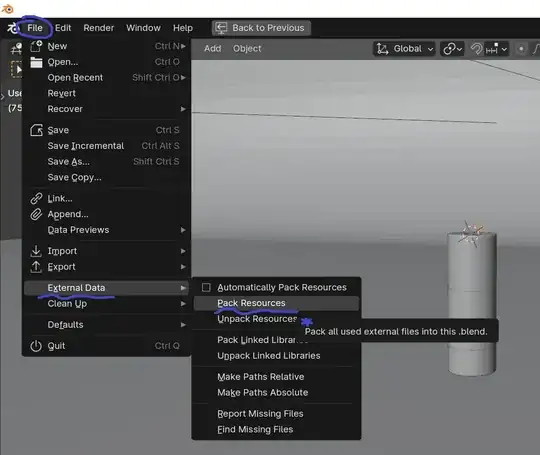The image size is (540, 455).
Task: Click Pack Resources
Action: [277, 303]
